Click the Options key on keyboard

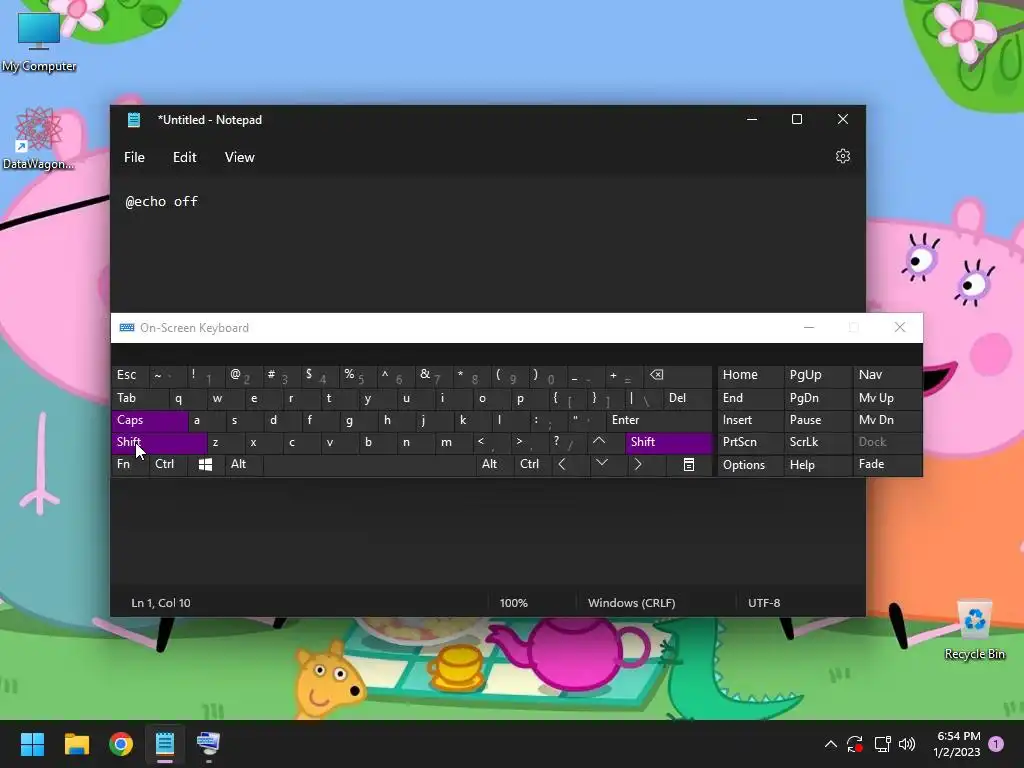pos(750,465)
